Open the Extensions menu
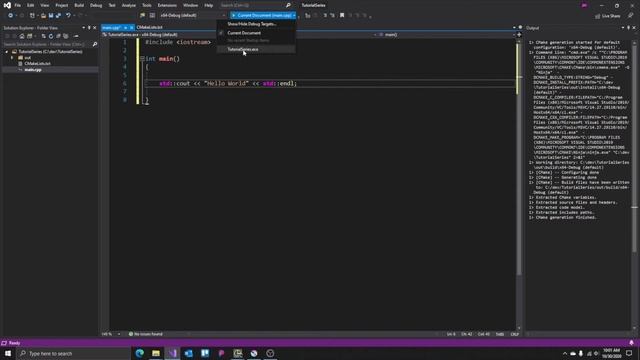This screenshot has height=360, width=640. click(x=167, y=5)
